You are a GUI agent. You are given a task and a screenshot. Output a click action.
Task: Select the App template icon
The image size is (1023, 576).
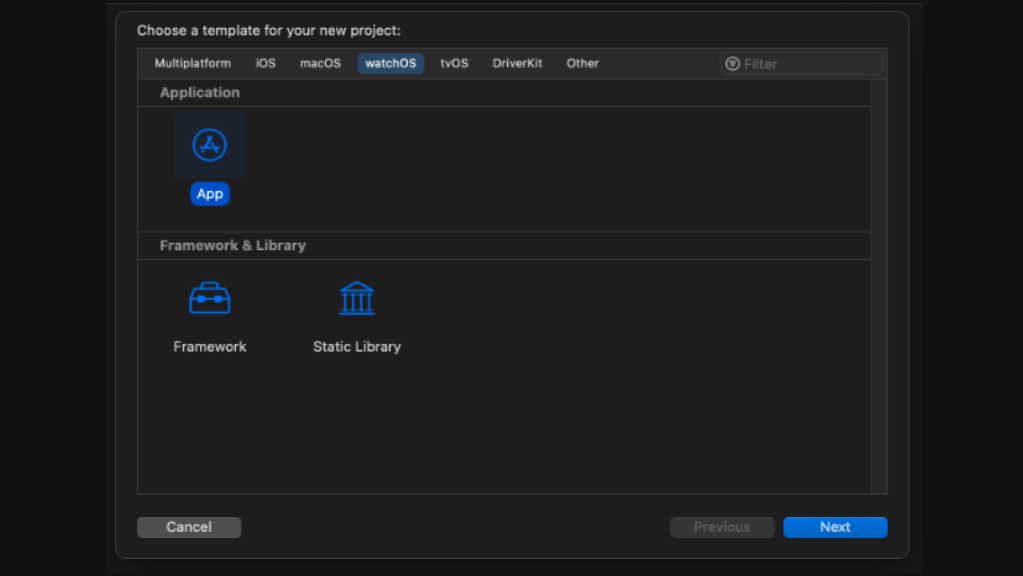pyautogui.click(x=210, y=146)
